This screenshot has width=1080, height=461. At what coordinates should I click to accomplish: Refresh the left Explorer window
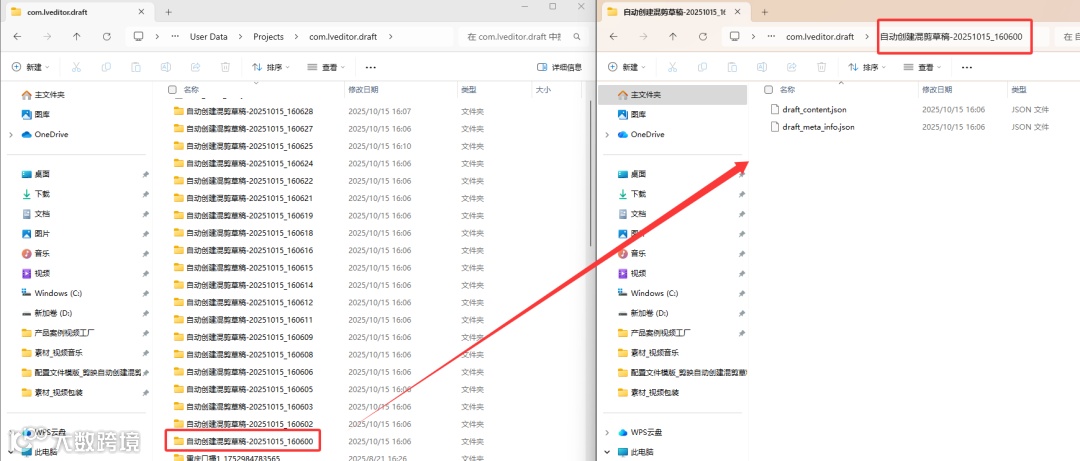[106, 37]
